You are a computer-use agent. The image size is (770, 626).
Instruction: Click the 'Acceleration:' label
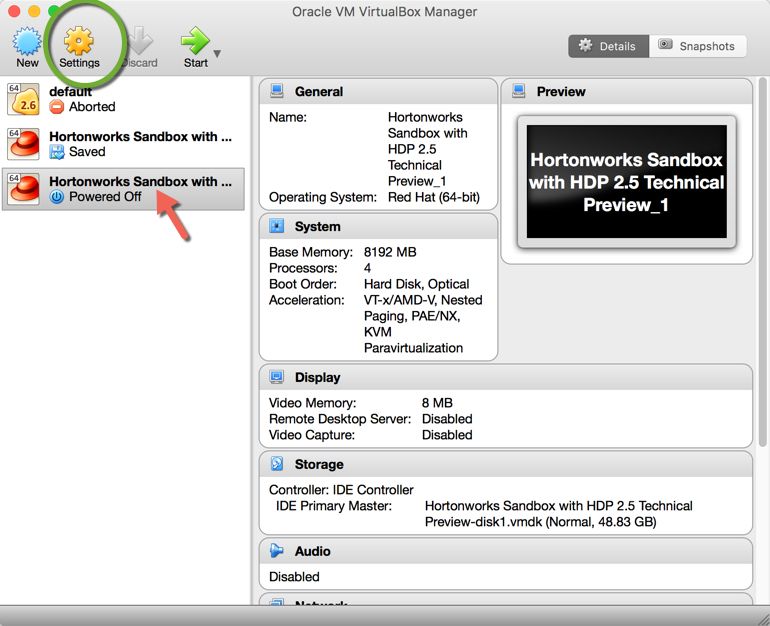pos(306,300)
